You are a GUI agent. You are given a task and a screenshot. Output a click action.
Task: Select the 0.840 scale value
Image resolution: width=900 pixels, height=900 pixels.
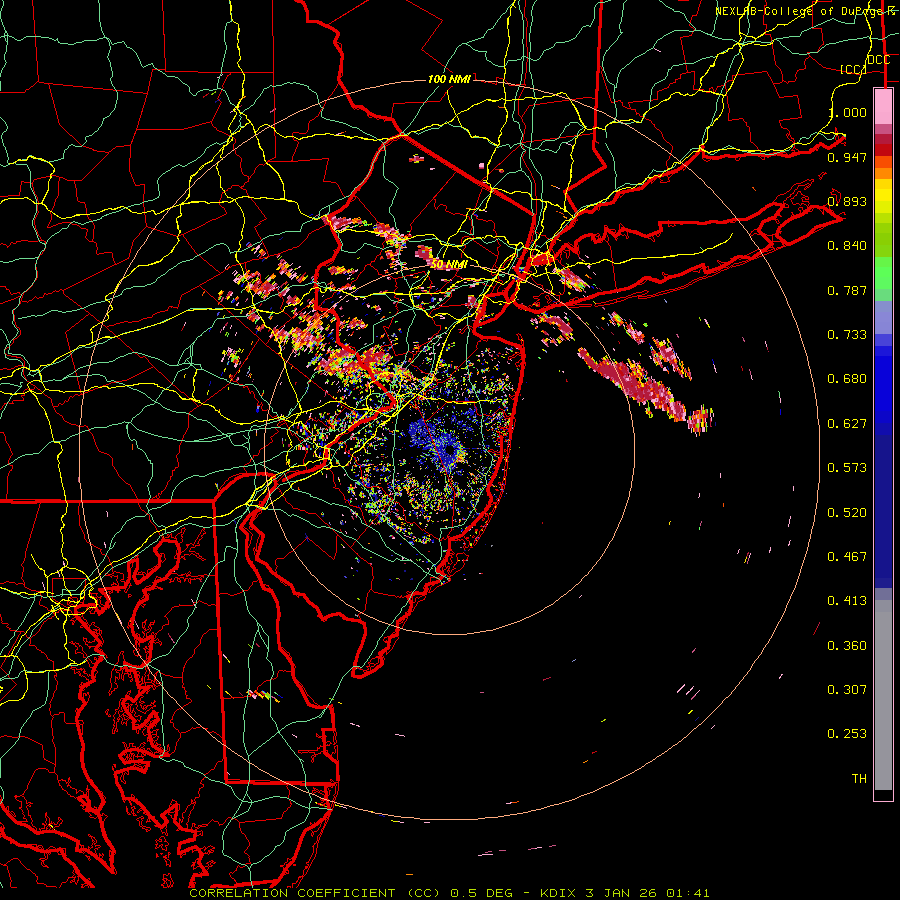[x=847, y=246]
